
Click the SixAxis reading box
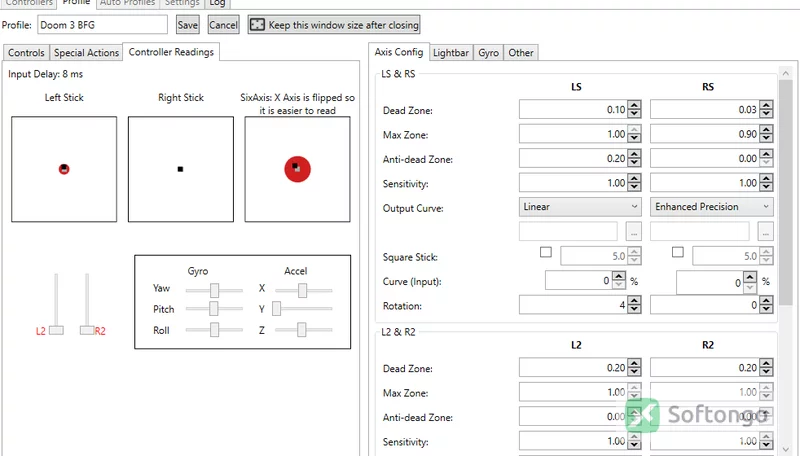point(297,169)
